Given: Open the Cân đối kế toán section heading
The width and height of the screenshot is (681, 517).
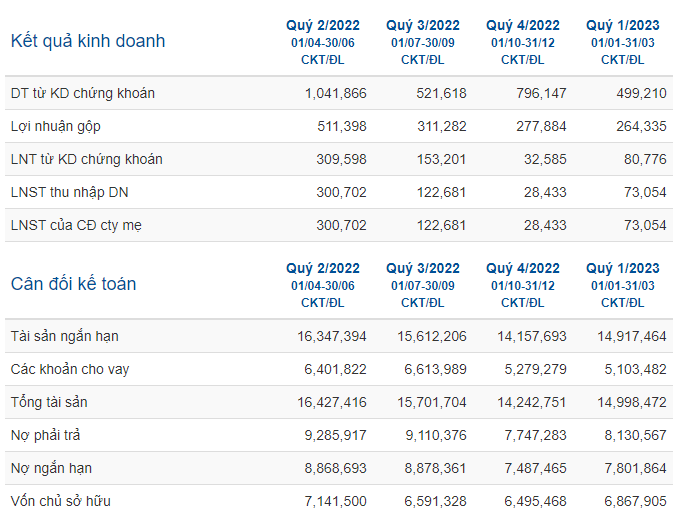Looking at the screenshot, I should [x=73, y=284].
